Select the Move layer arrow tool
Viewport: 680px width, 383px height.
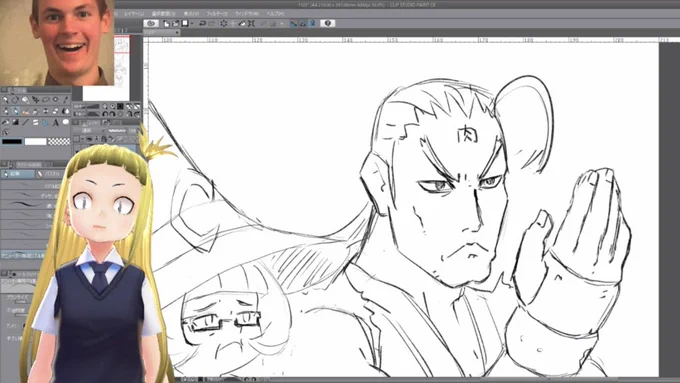(x=36, y=99)
